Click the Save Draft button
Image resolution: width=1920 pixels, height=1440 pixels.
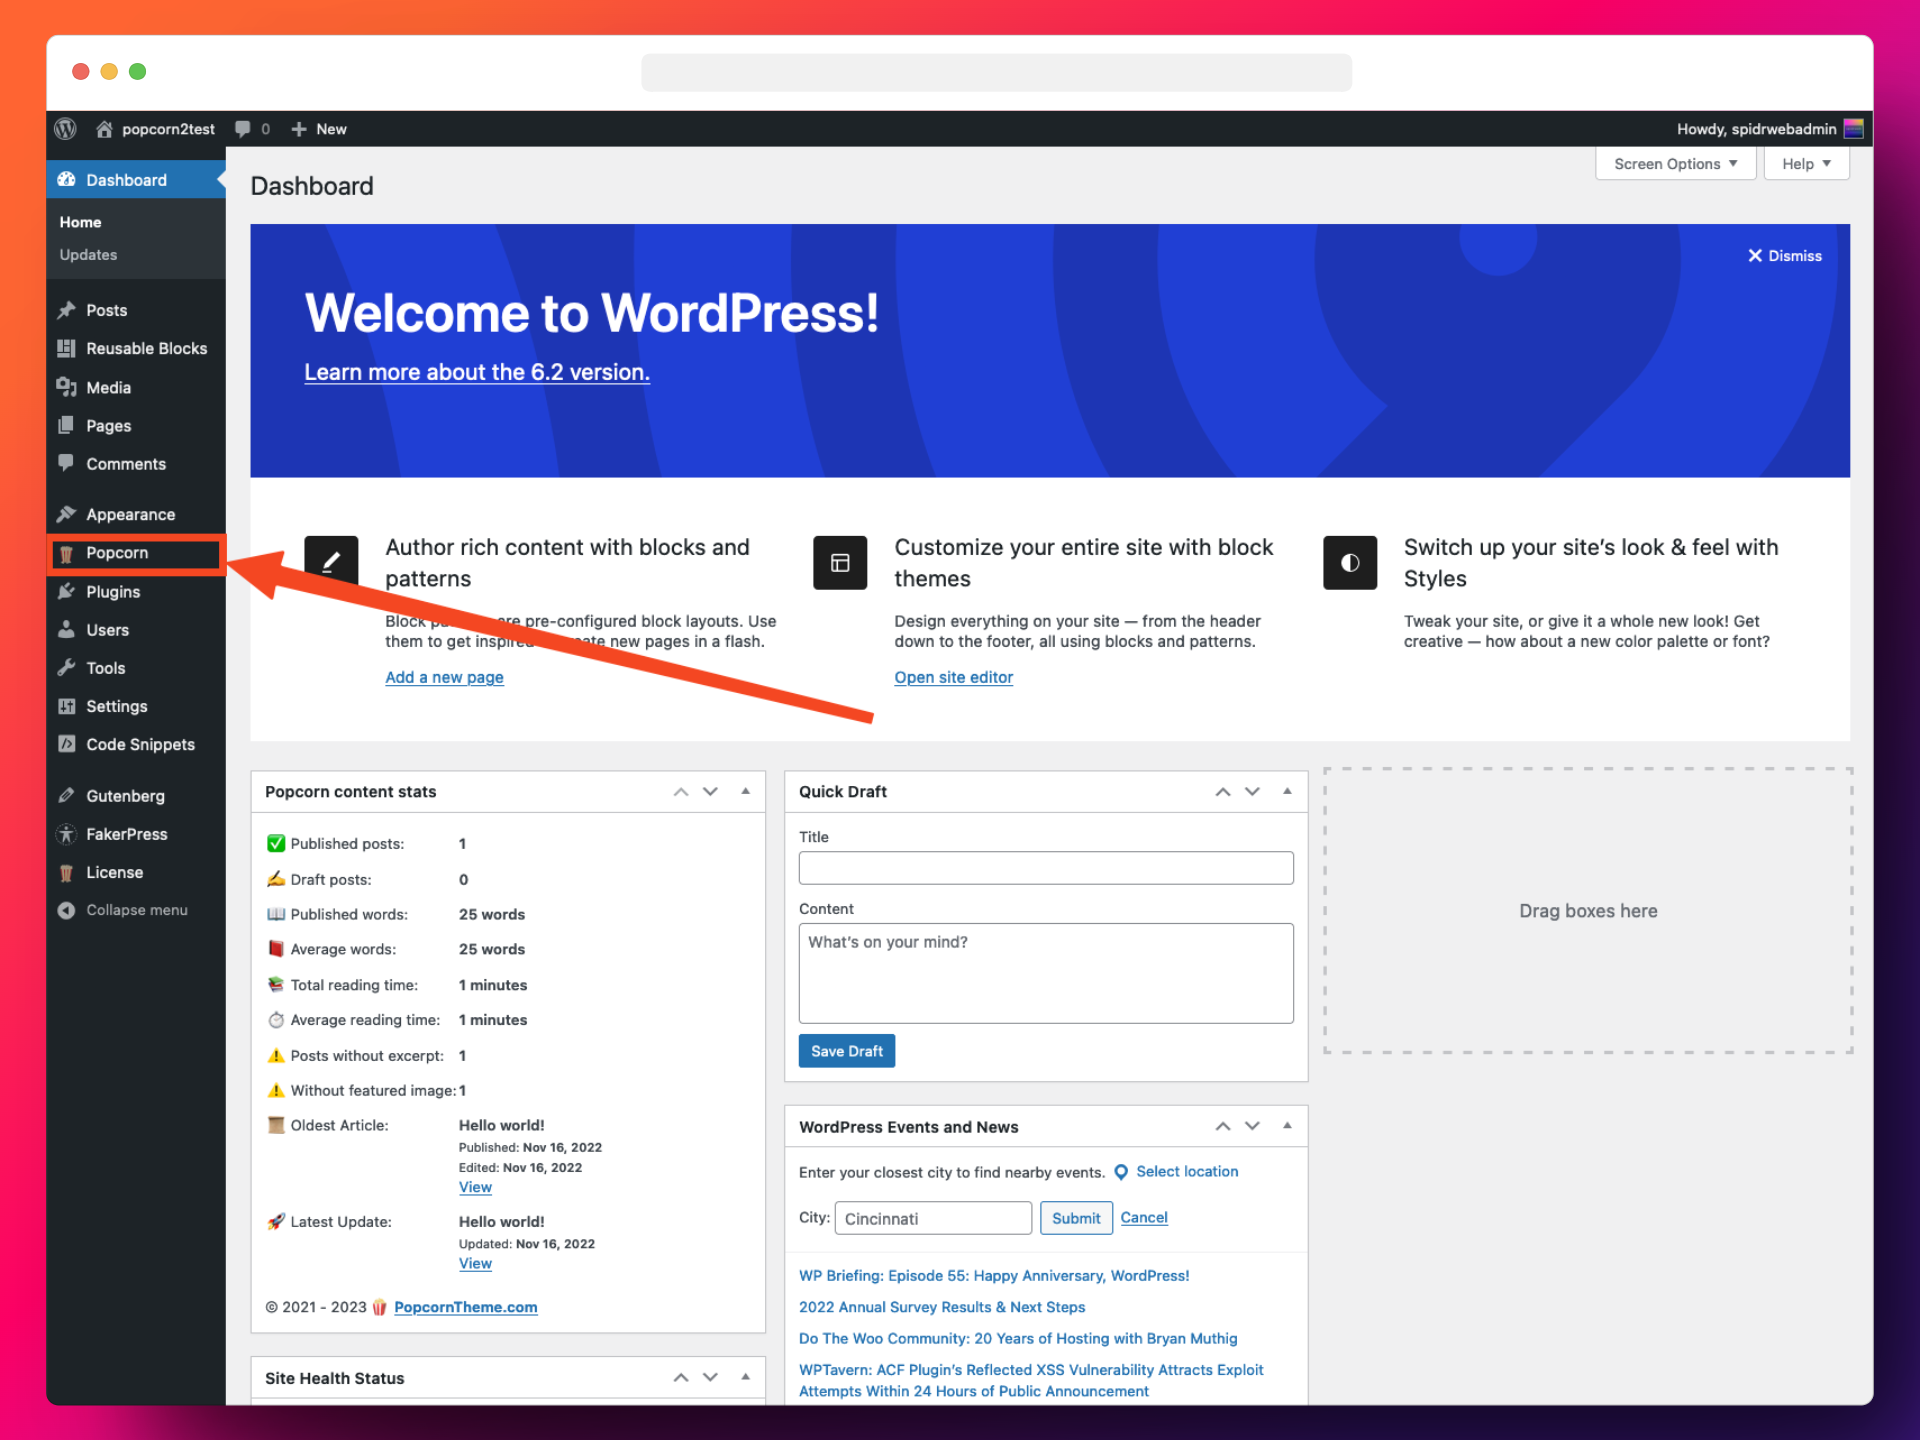coord(846,1050)
